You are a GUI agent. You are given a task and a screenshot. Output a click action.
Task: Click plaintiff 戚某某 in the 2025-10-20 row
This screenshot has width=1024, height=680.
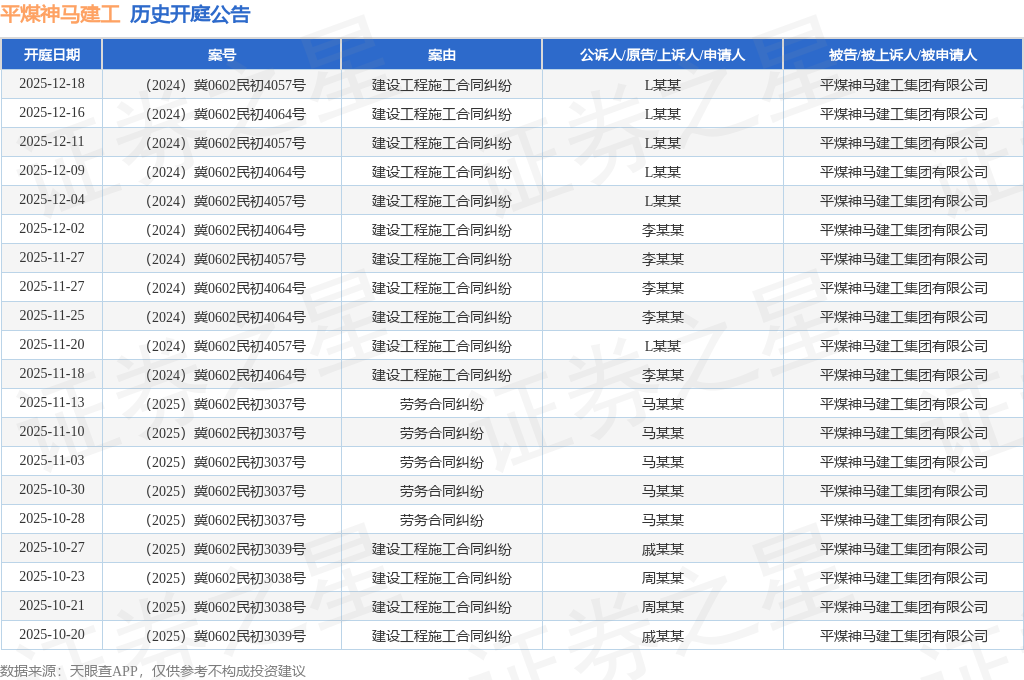[x=662, y=636]
